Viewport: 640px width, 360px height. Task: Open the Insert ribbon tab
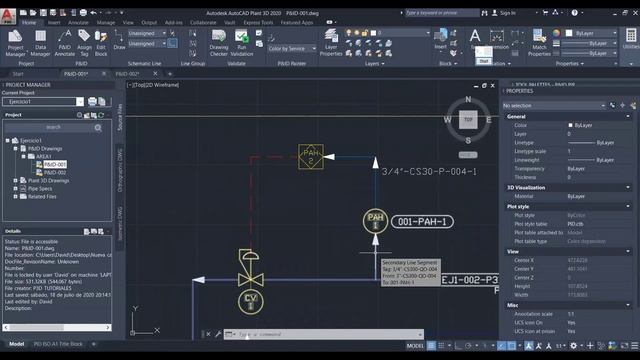(54, 23)
